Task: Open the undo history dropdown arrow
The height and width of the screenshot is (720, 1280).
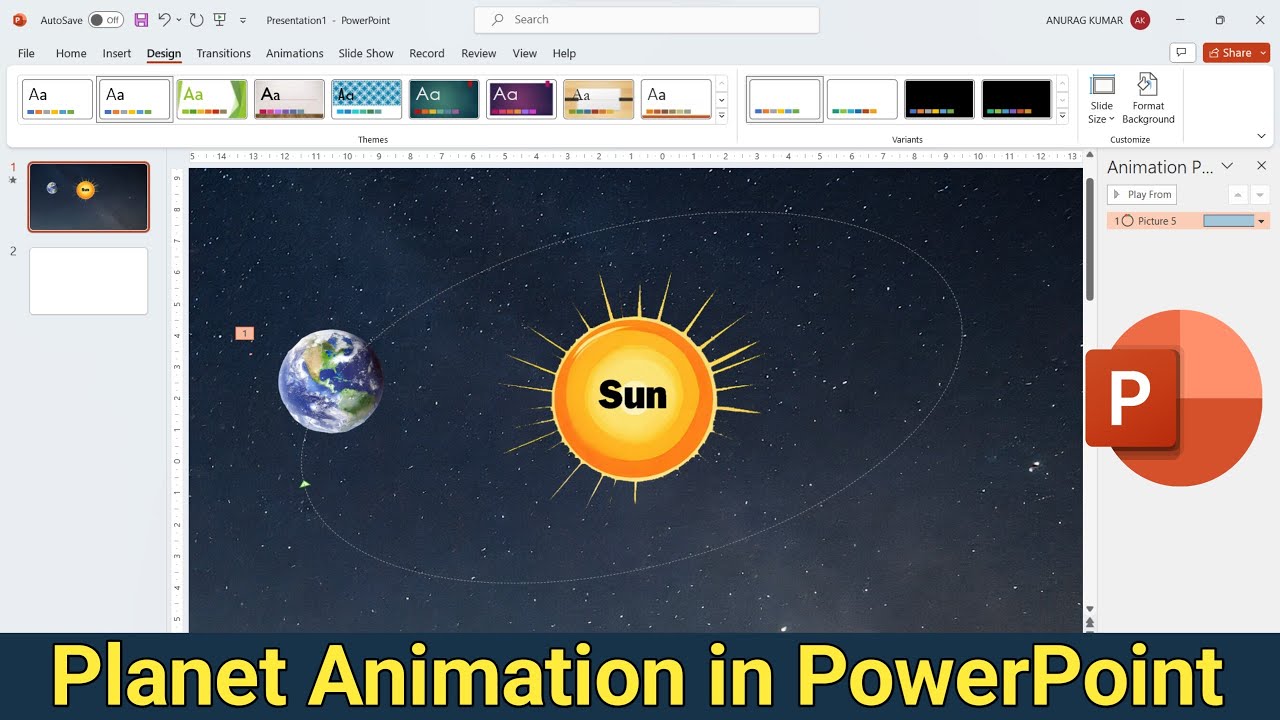Action: [x=179, y=20]
